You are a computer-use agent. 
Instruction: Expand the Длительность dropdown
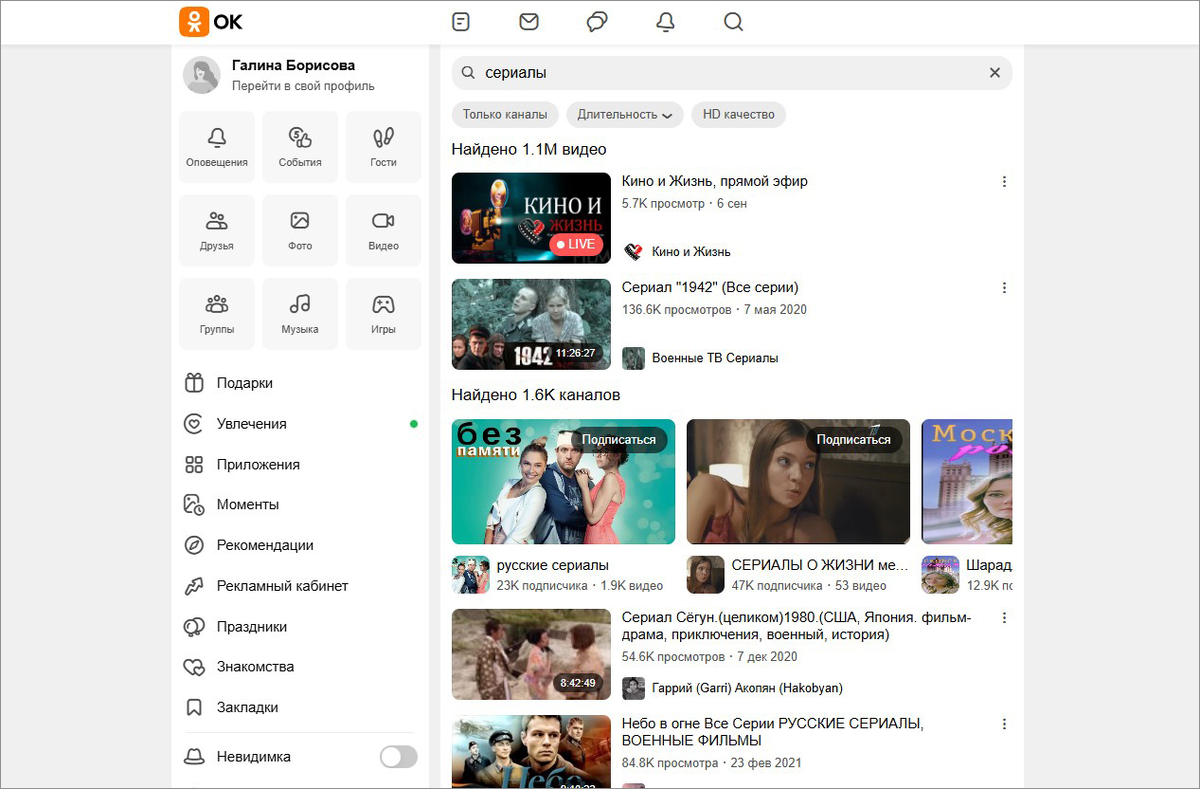tap(625, 114)
